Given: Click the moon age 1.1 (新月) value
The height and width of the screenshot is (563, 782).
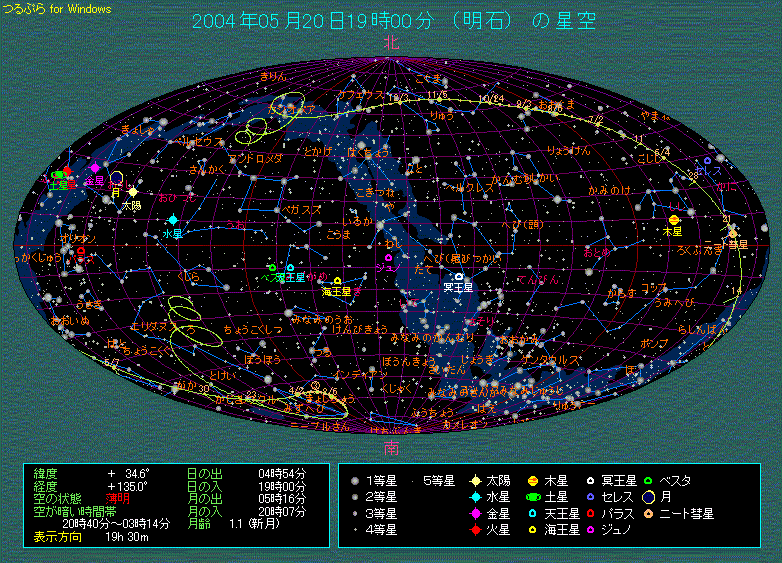Looking at the screenshot, I should (254, 524).
